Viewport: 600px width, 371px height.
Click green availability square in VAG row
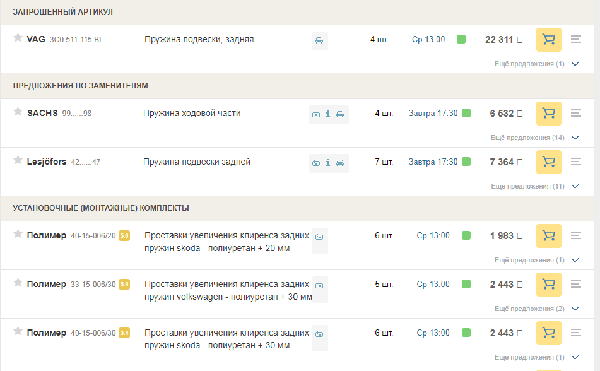(461, 39)
